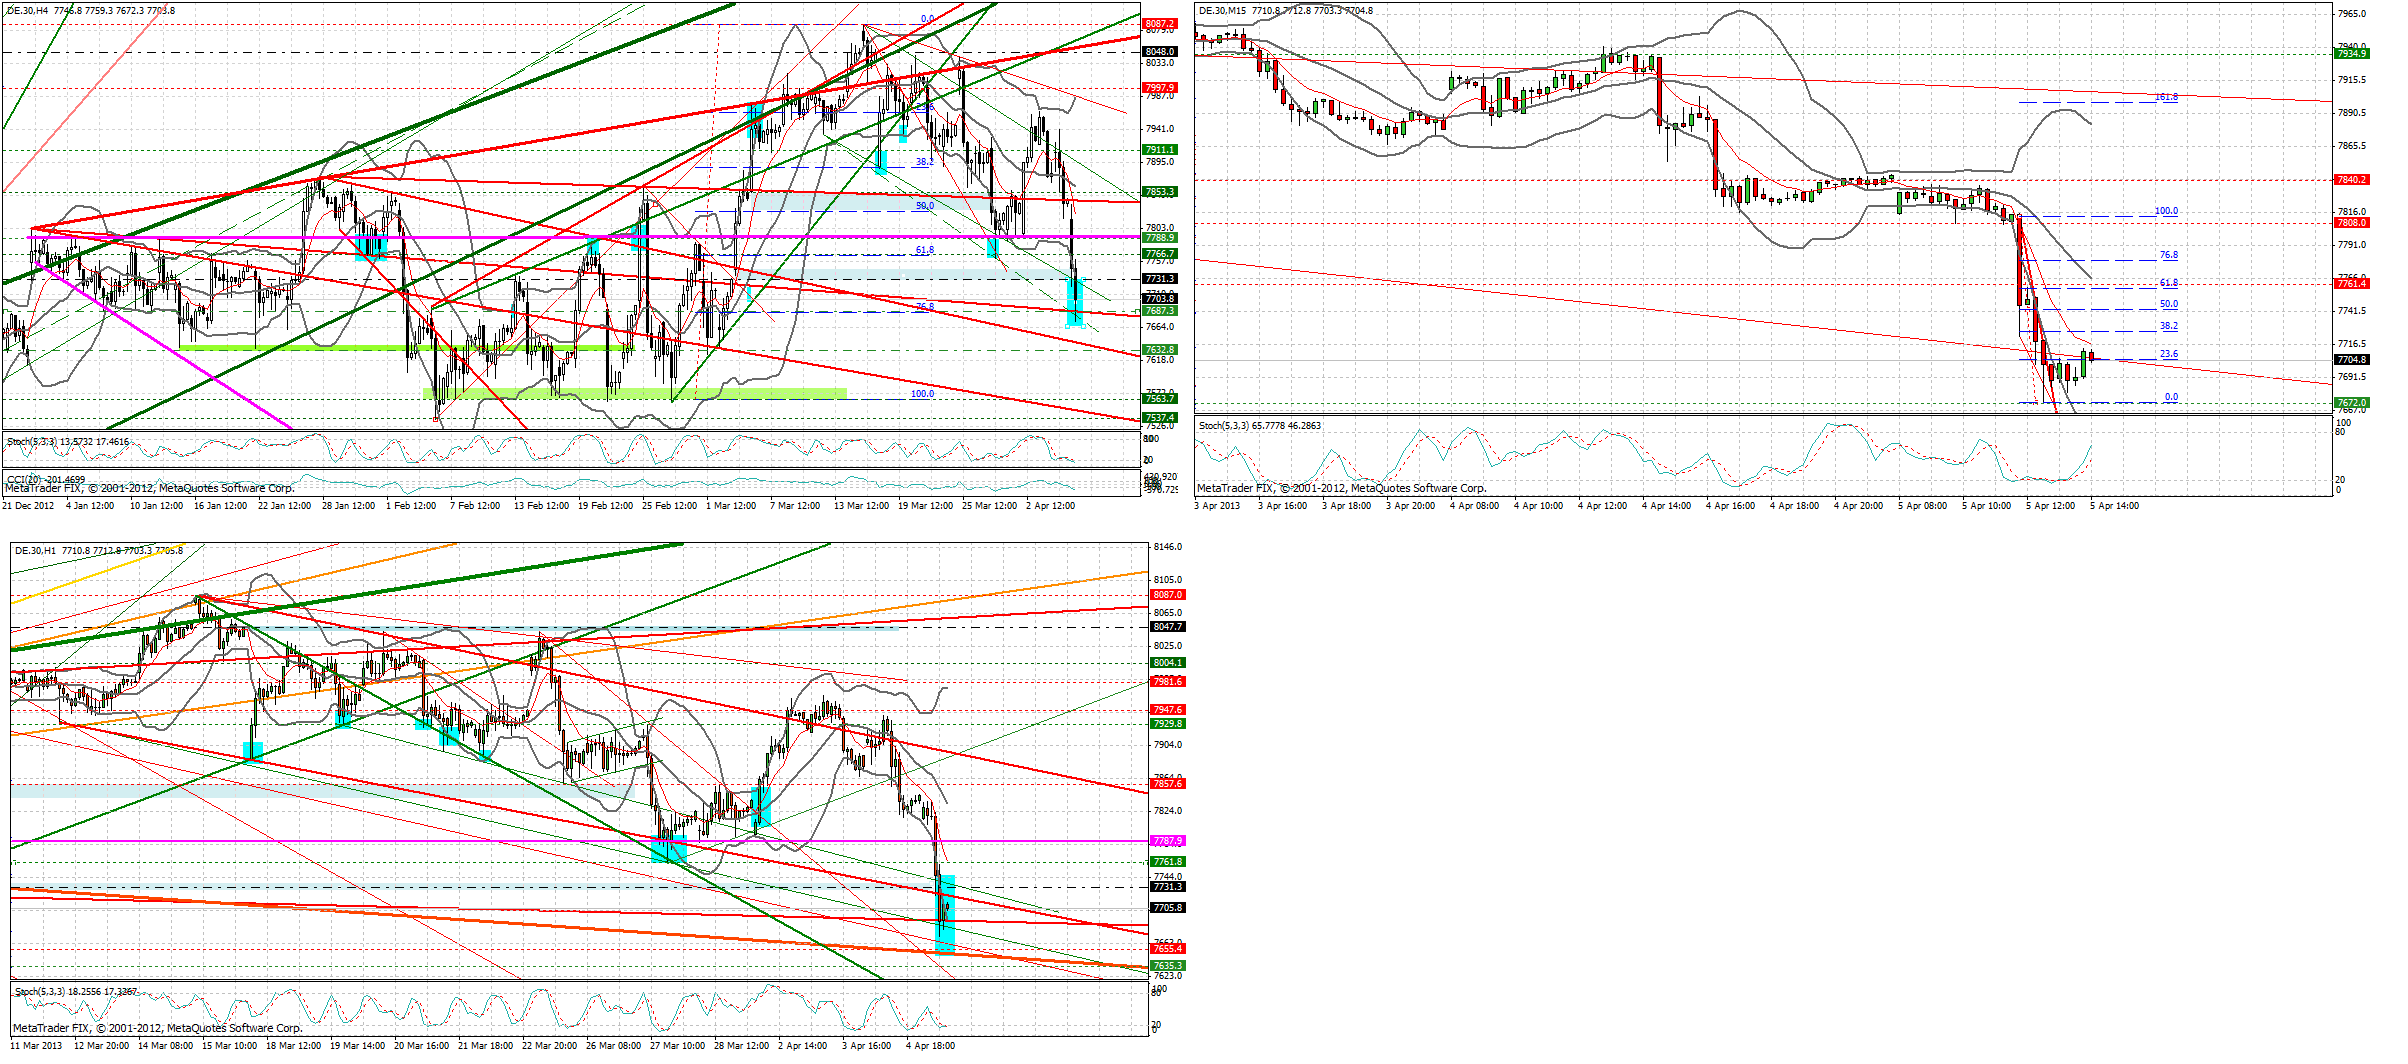Click the 7537.4 green price label
Image resolution: width=2408 pixels, height=1064 pixels.
(x=1160, y=417)
